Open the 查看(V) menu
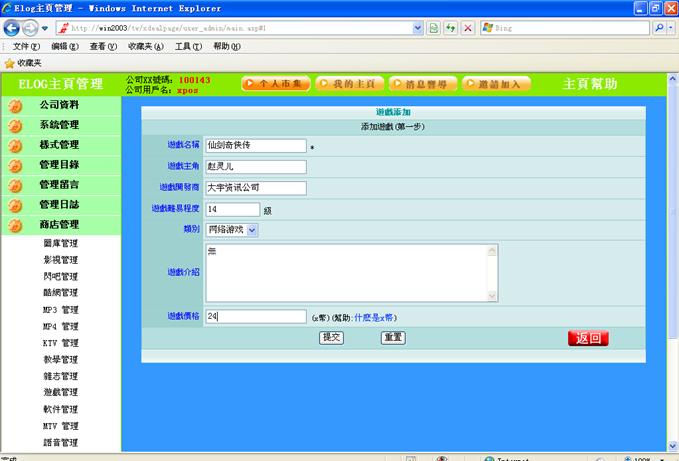679x461 pixels. (105, 46)
